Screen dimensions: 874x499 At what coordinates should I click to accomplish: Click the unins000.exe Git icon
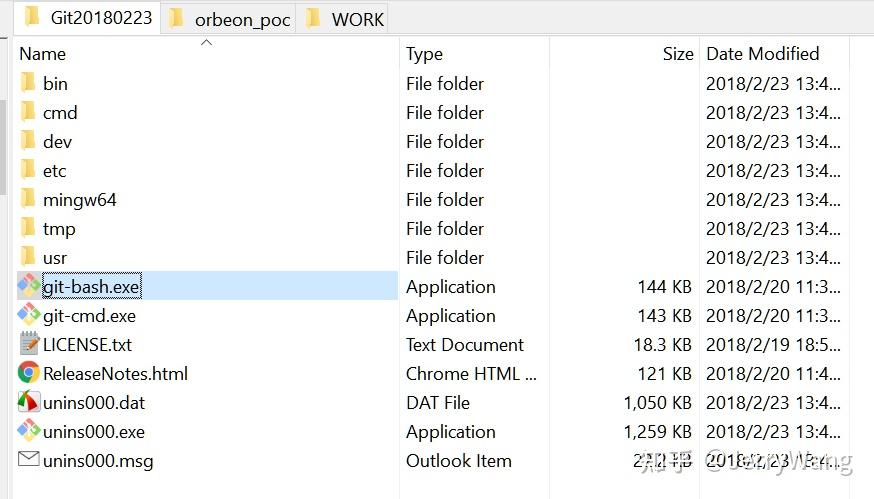[x=28, y=430]
